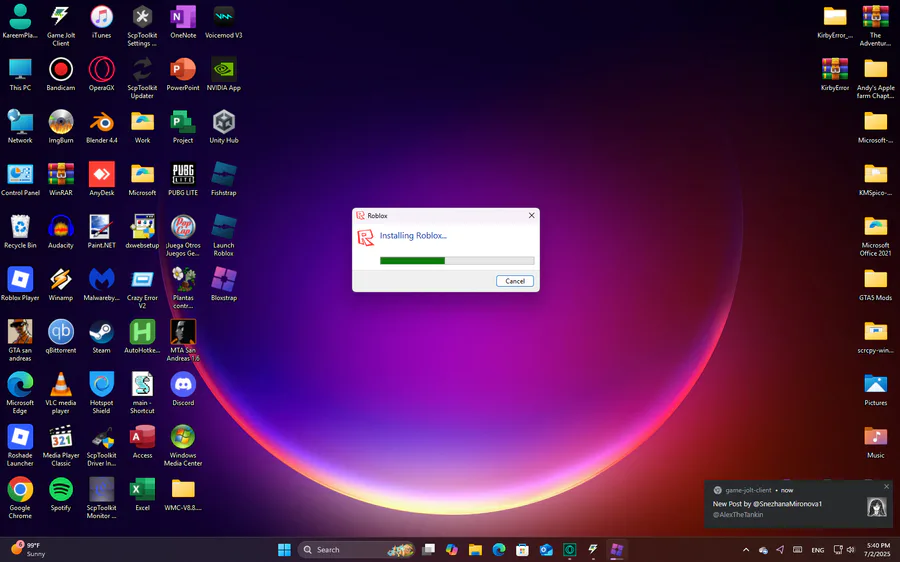Open the Windows Start menu

(x=284, y=549)
